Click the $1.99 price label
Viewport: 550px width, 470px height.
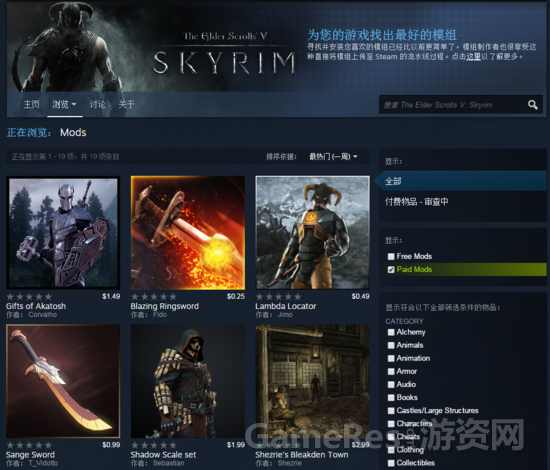point(236,445)
